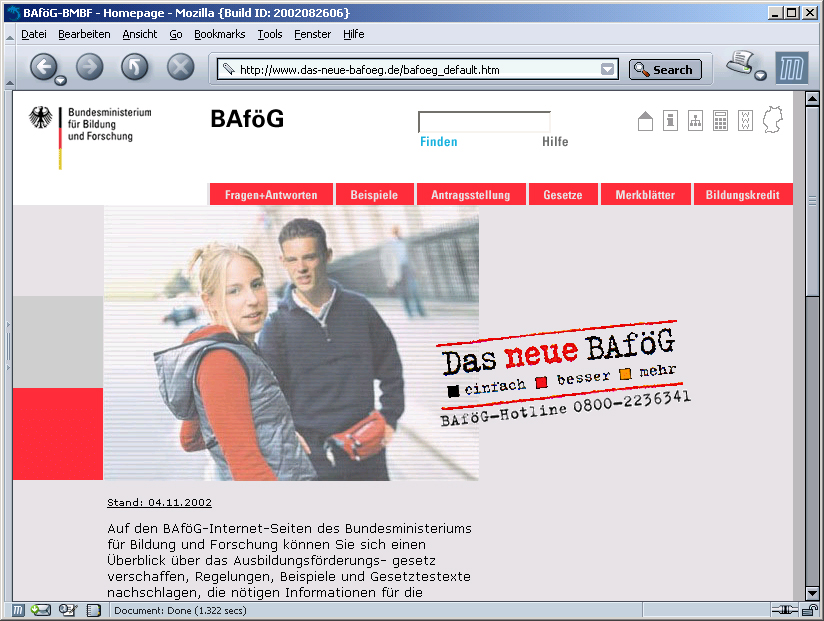
Task: Click the Back navigation button
Action: tap(43, 67)
